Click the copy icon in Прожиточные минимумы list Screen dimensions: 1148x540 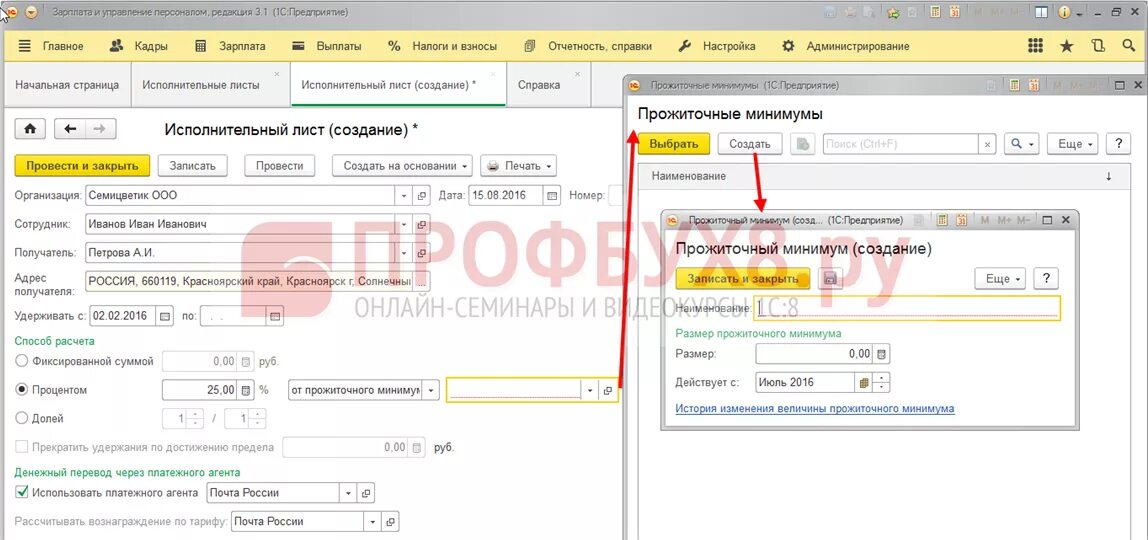pyautogui.click(x=803, y=144)
